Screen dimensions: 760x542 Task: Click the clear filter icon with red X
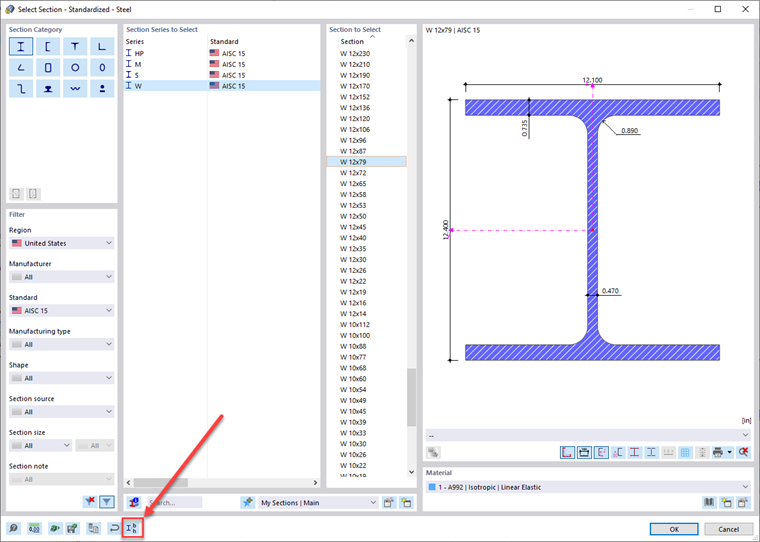(90, 501)
